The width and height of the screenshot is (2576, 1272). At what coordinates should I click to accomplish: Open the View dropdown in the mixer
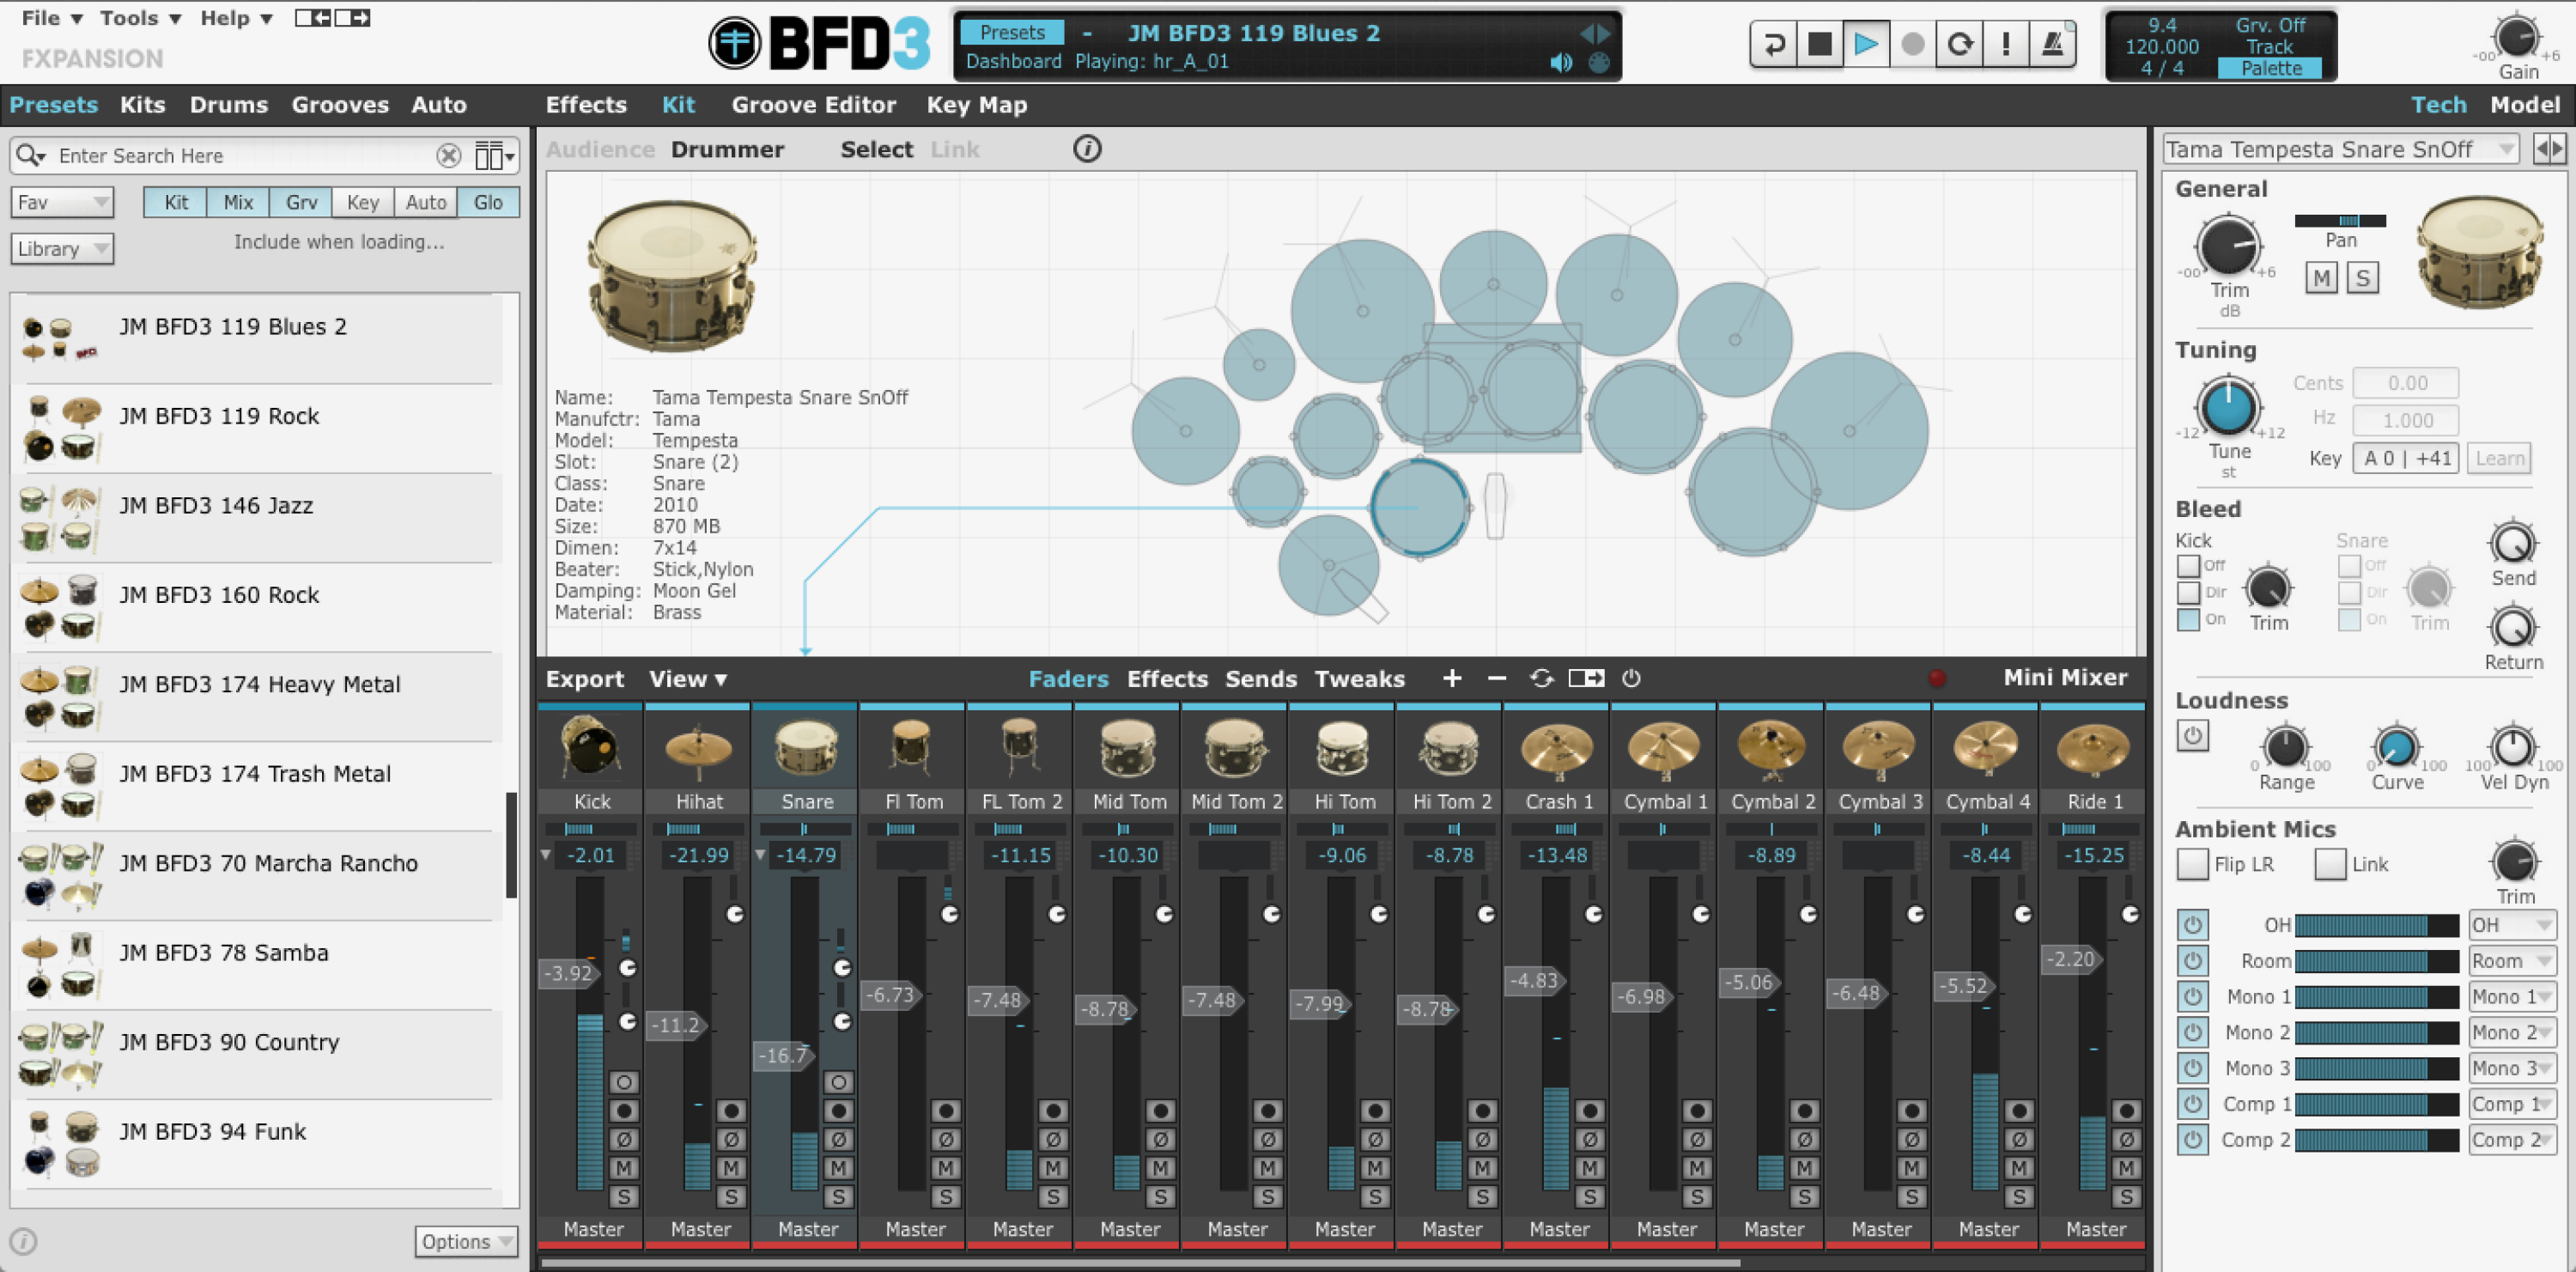point(687,678)
